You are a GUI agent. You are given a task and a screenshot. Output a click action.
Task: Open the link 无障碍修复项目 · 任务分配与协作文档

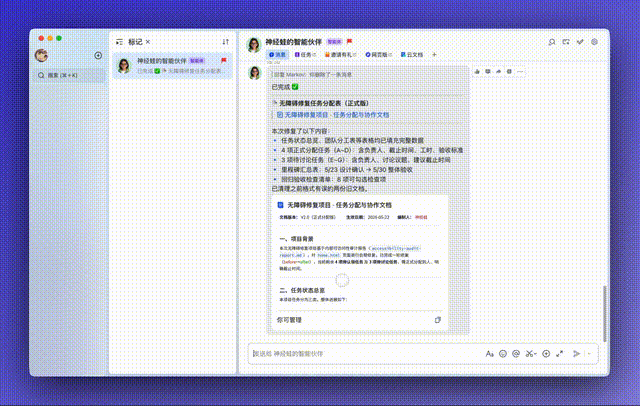pos(336,115)
